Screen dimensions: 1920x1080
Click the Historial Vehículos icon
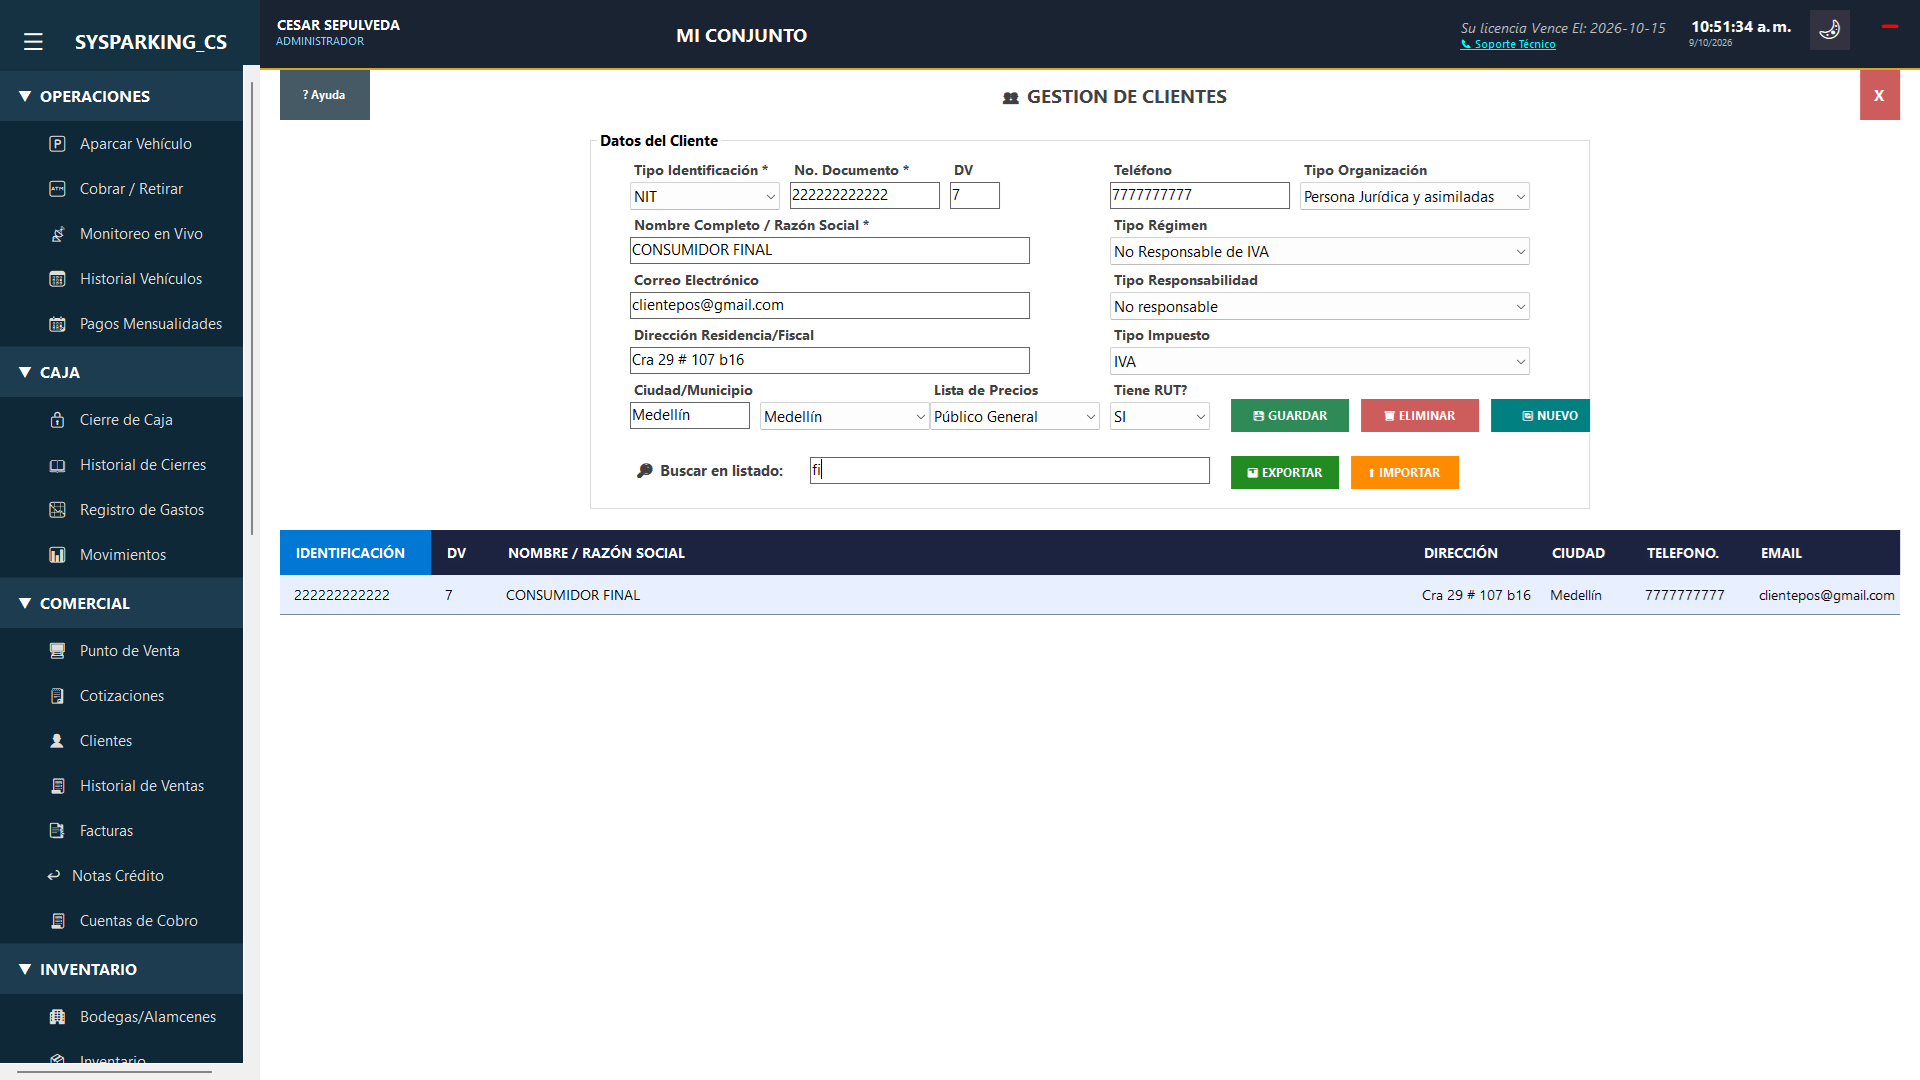[x=57, y=279]
